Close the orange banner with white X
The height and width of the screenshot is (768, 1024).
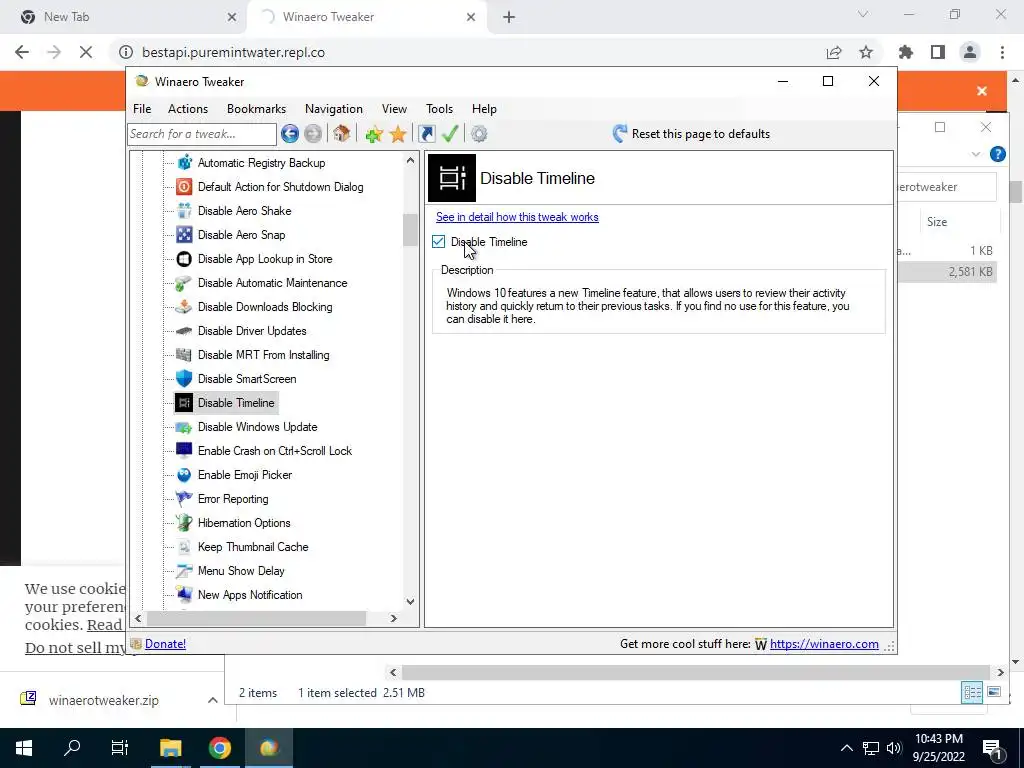point(982,91)
